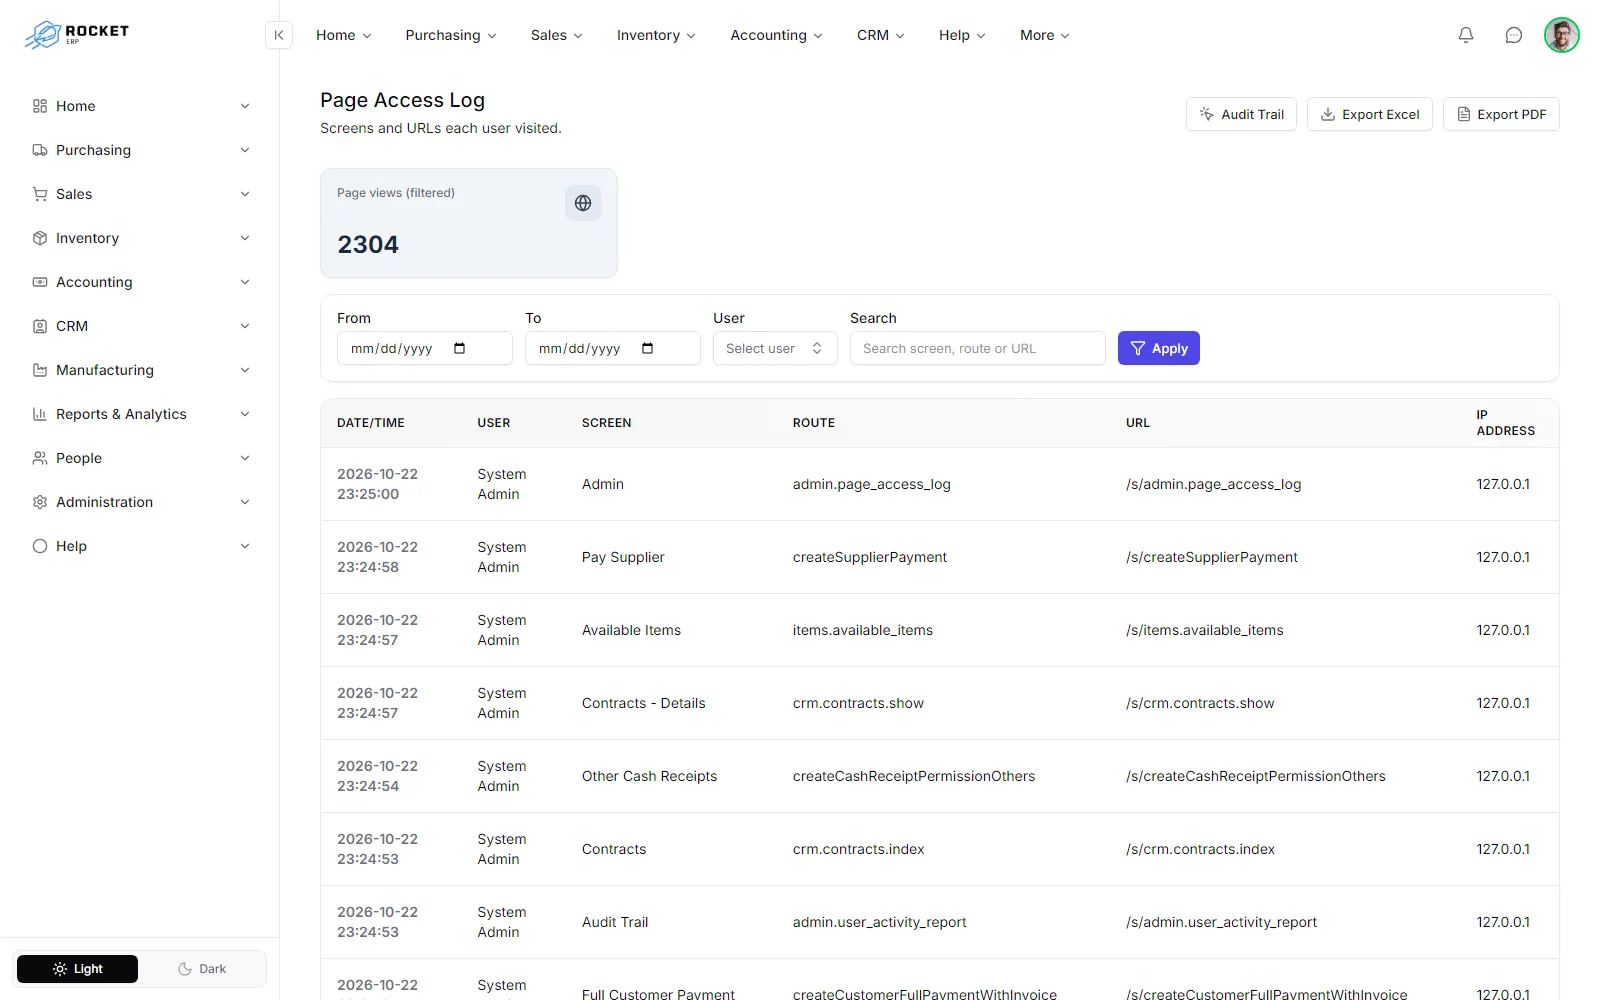Image resolution: width=1600 pixels, height=1000 pixels.
Task: Expand the sidebar Purchasing chevron
Action: pos(245,150)
